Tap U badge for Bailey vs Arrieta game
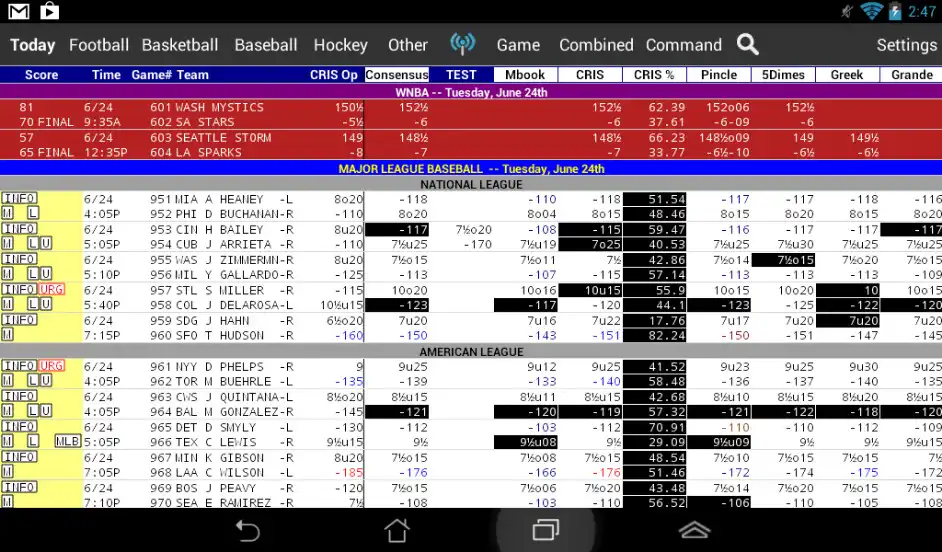 [x=46, y=244]
